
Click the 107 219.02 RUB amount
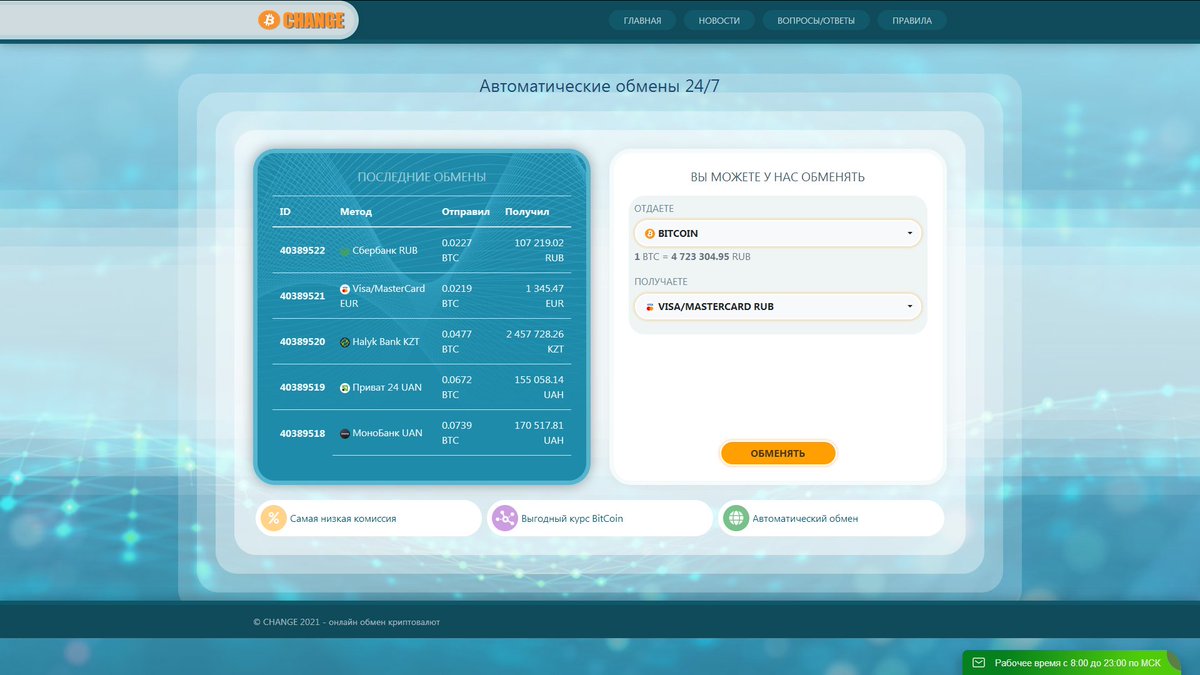tap(539, 250)
